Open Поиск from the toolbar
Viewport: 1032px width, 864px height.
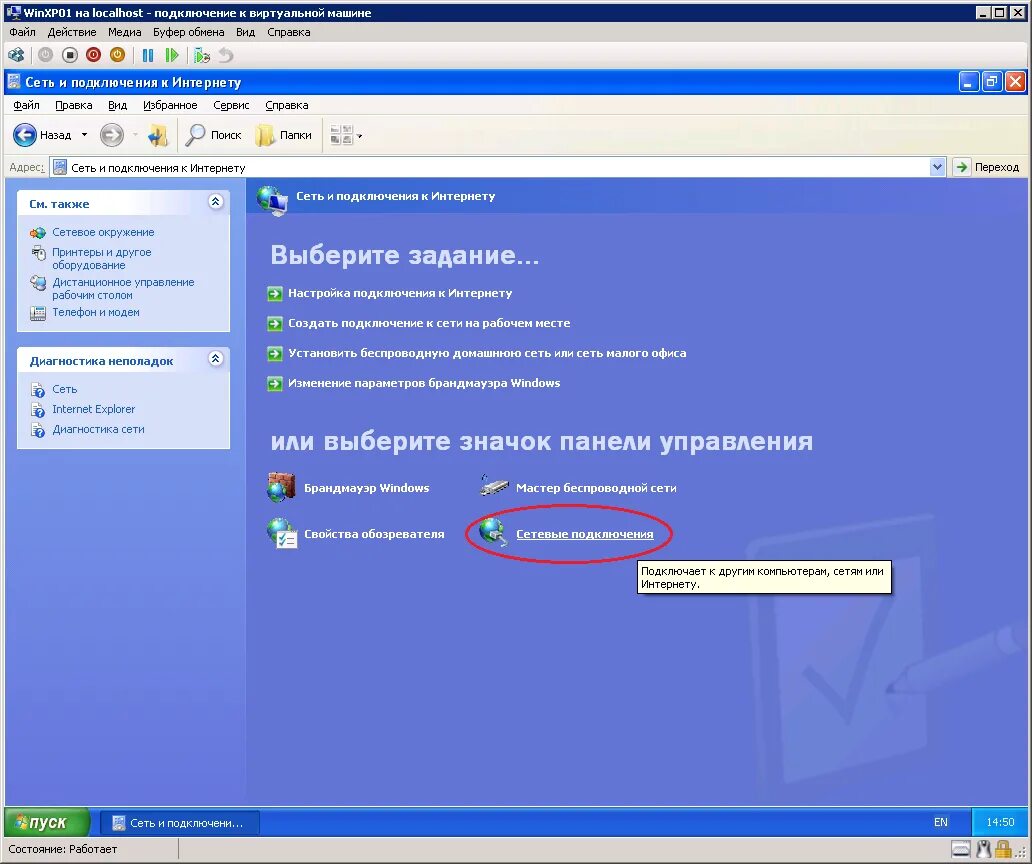(x=213, y=135)
